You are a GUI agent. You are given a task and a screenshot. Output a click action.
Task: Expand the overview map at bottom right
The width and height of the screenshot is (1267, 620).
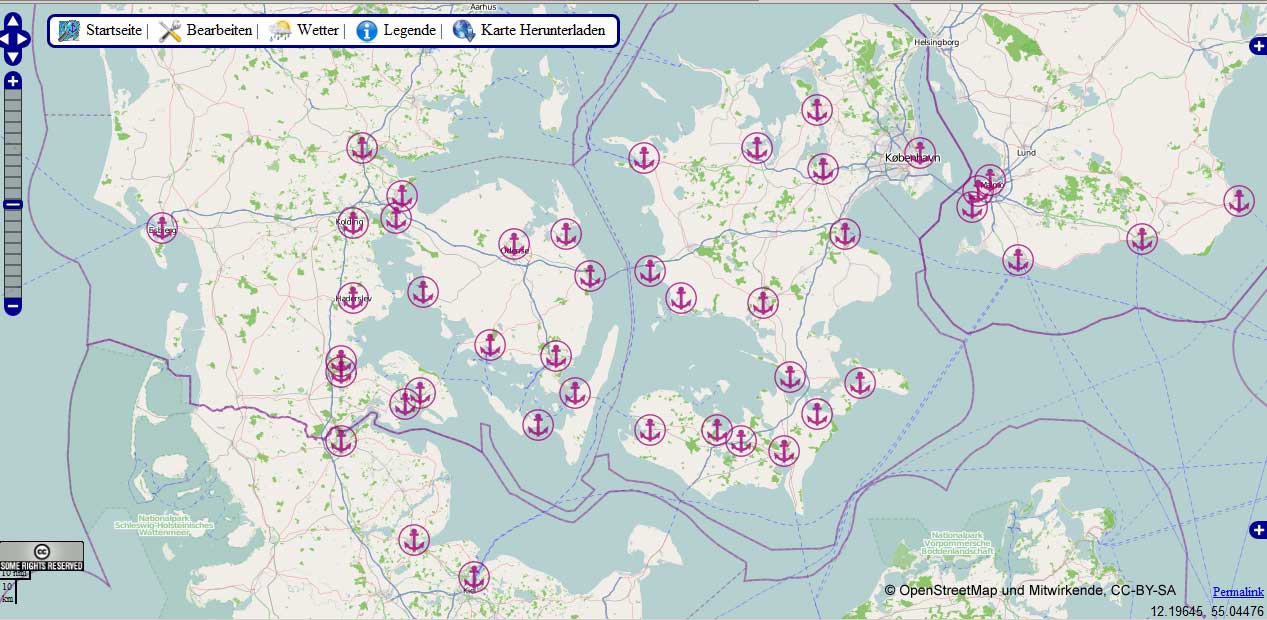coord(1258,530)
